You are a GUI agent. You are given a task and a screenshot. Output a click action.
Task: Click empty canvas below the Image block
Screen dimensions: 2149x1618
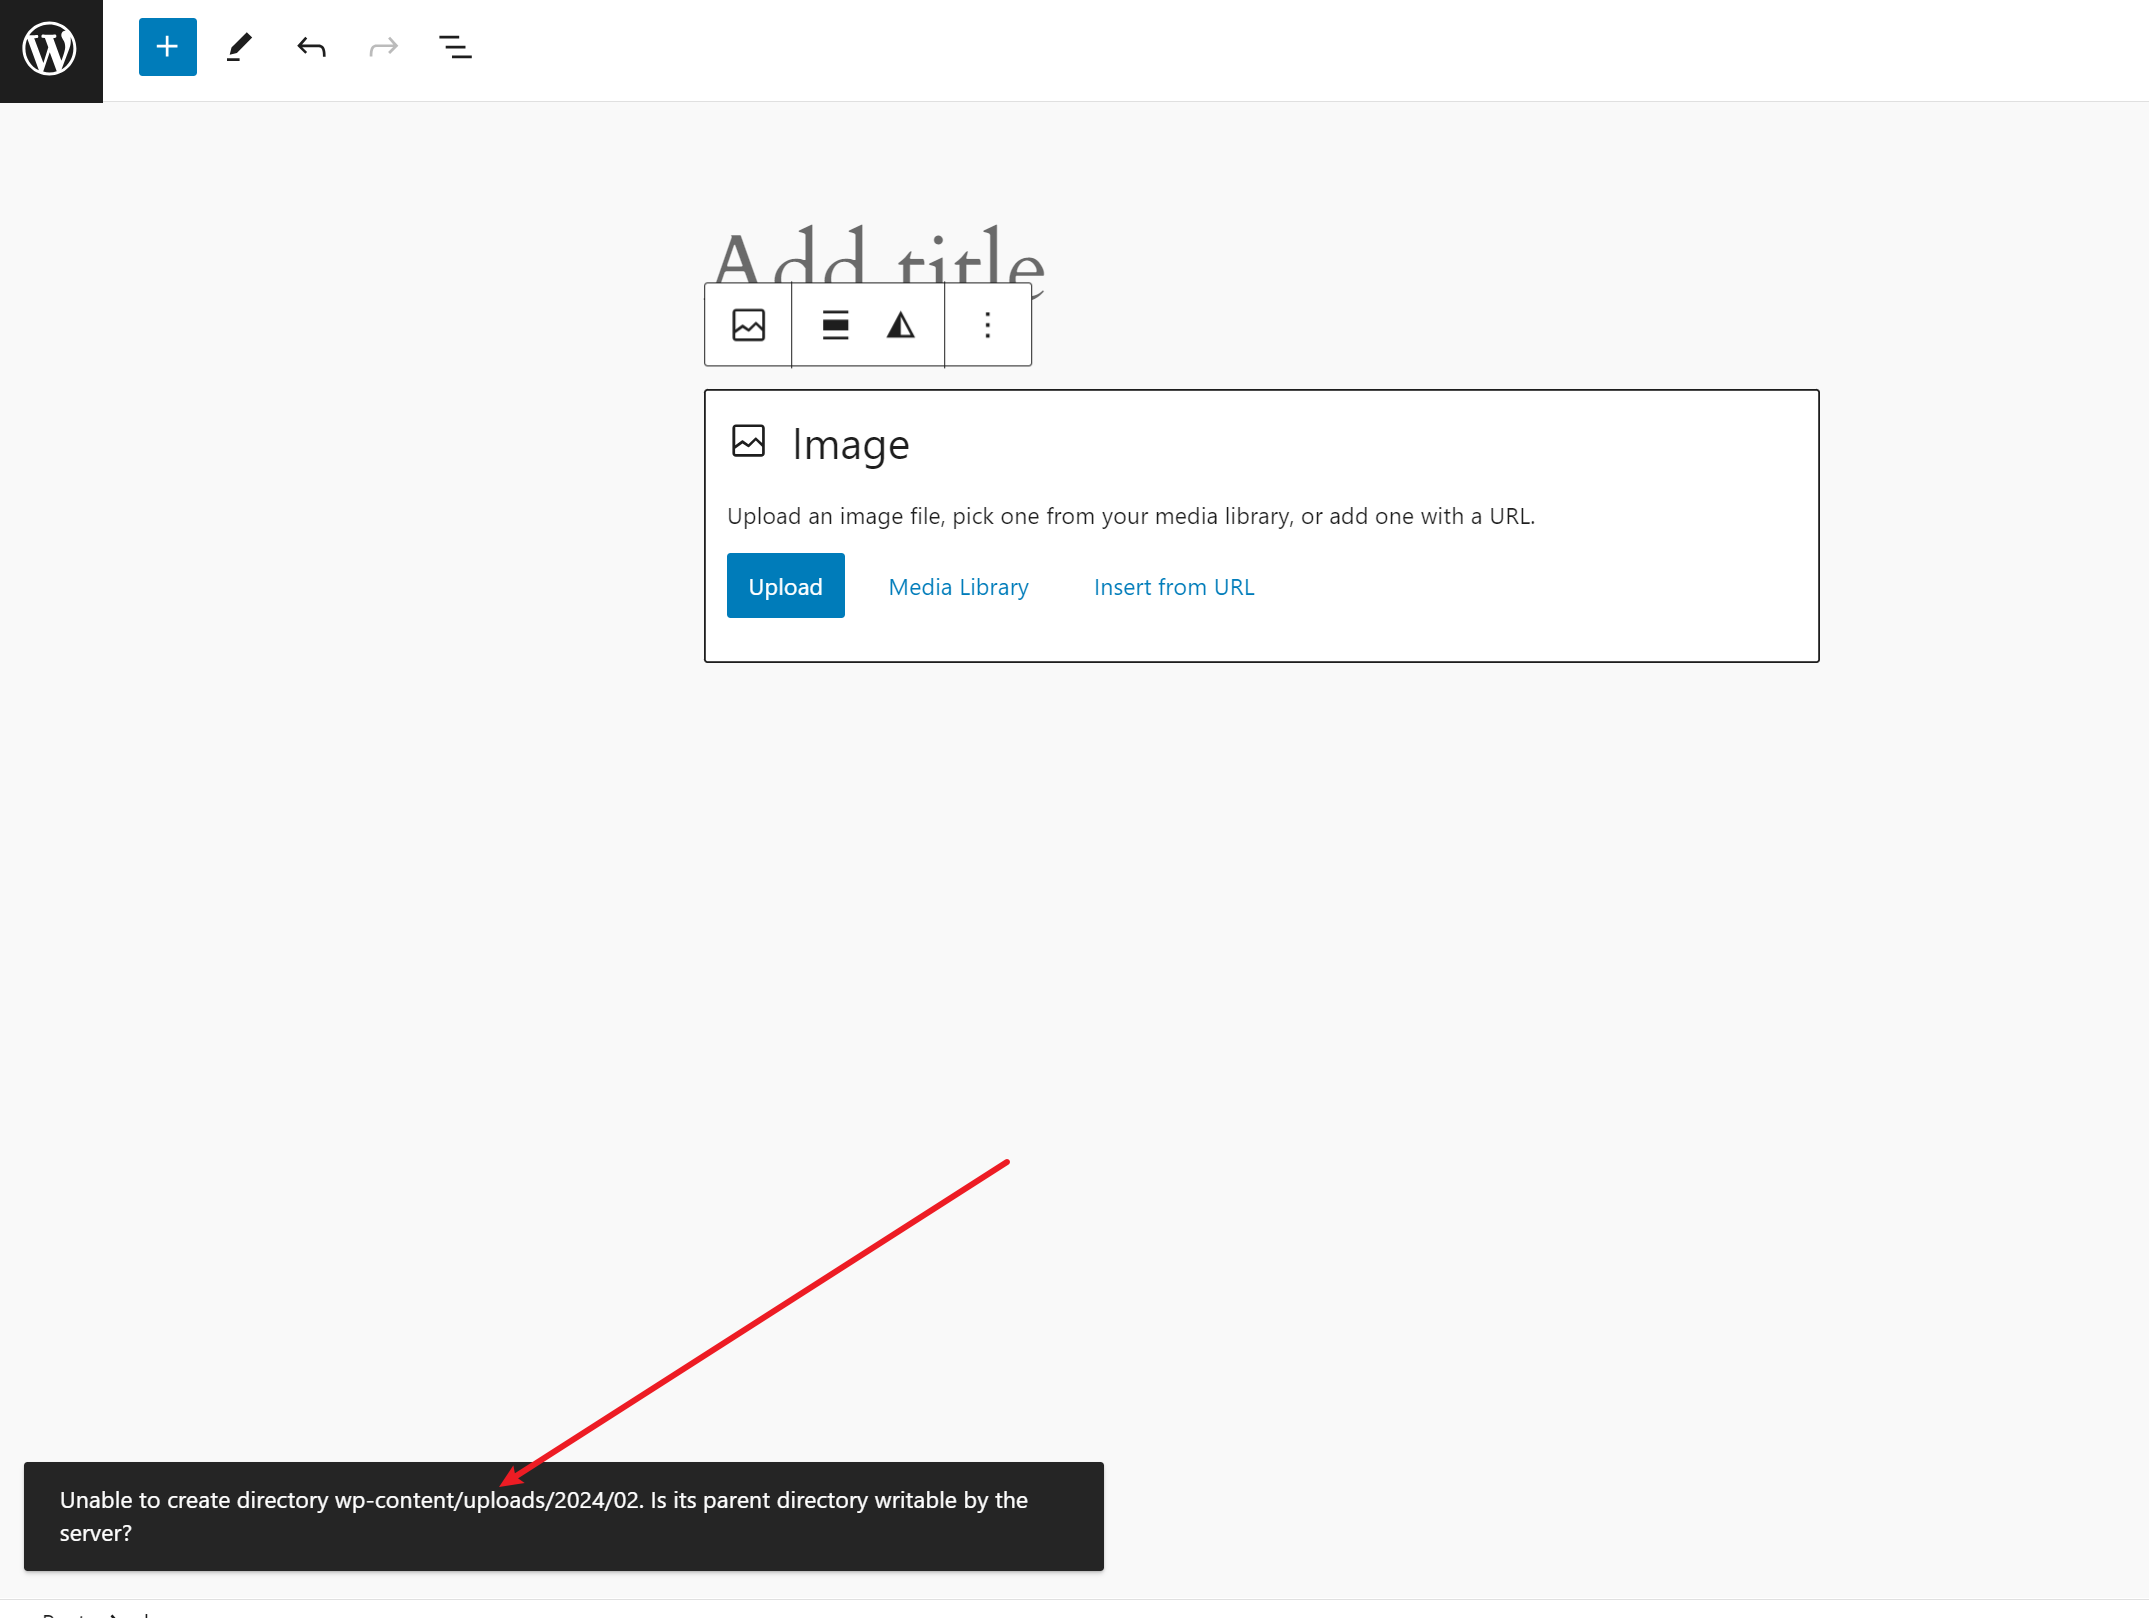1260,900
